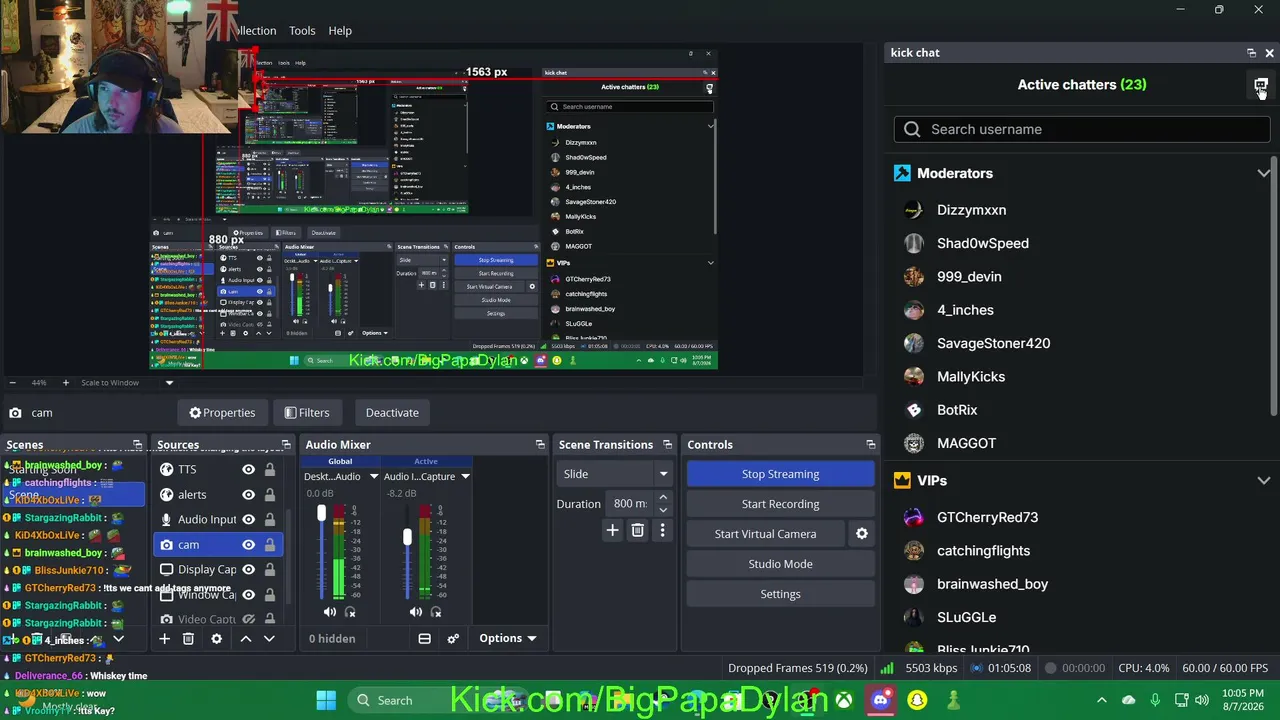This screenshot has width=1280, height=720.
Task: Hide the Display Capture source
Action: 248,570
